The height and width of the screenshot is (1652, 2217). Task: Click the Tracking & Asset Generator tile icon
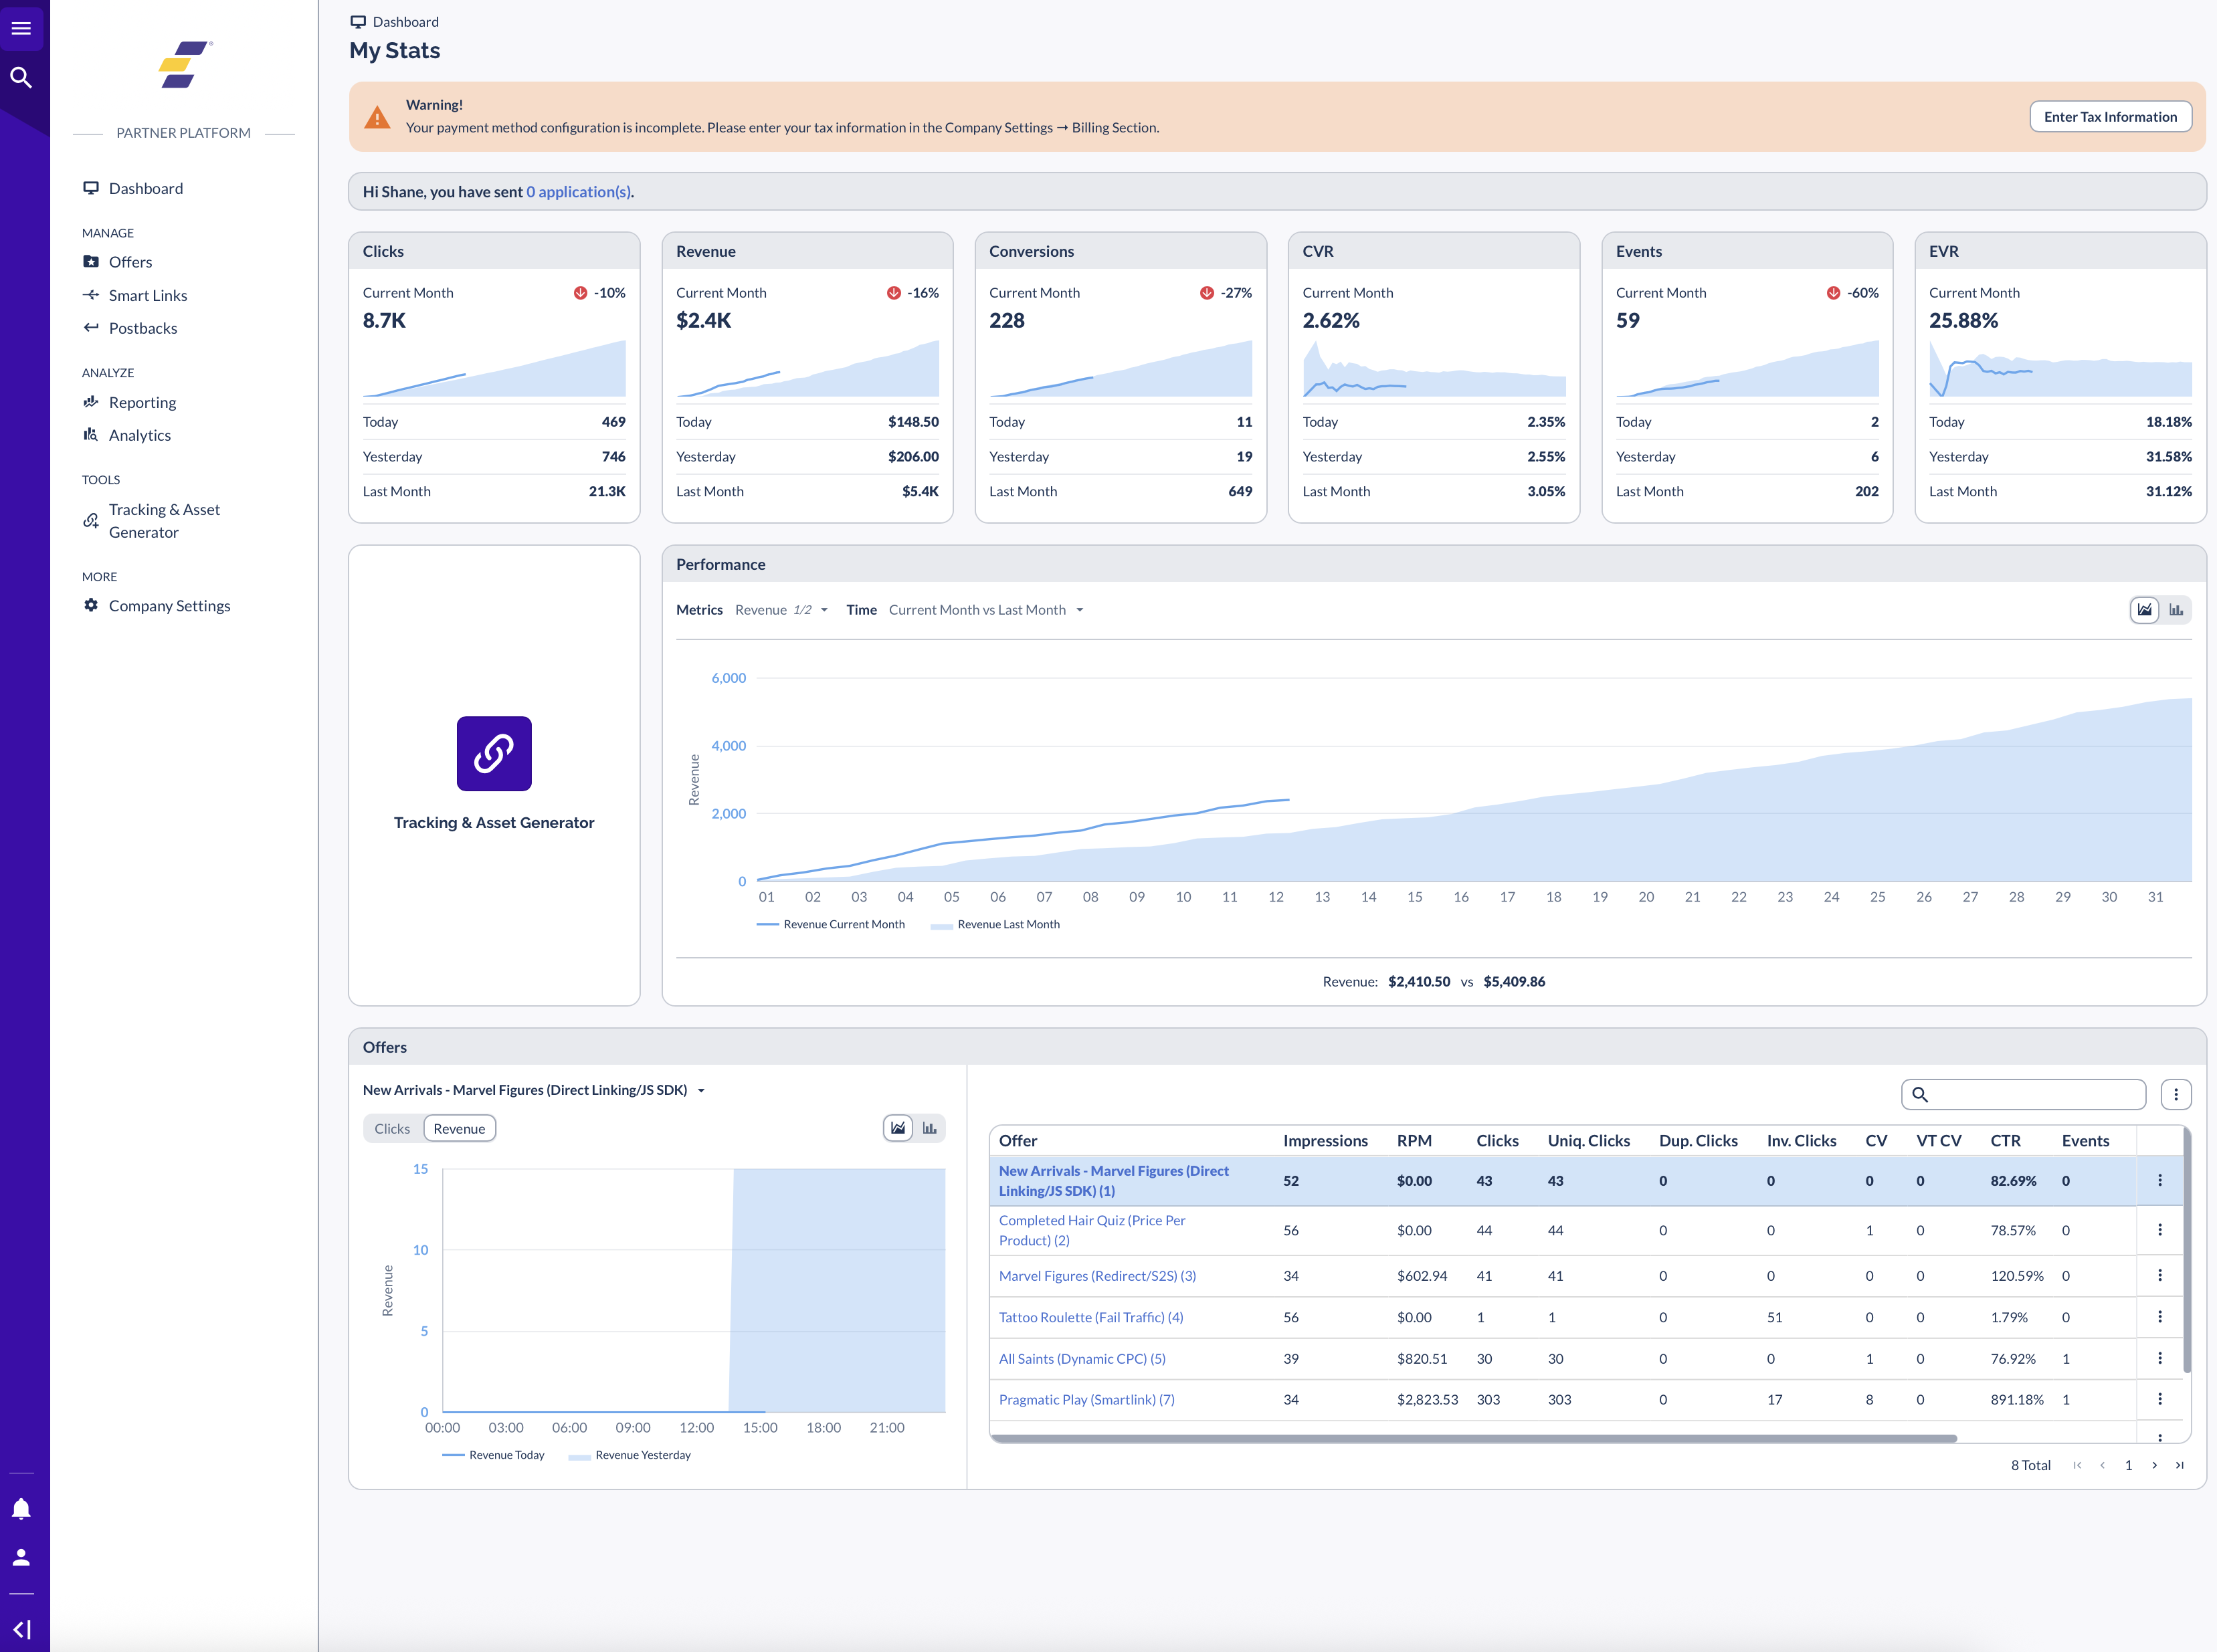tap(494, 753)
